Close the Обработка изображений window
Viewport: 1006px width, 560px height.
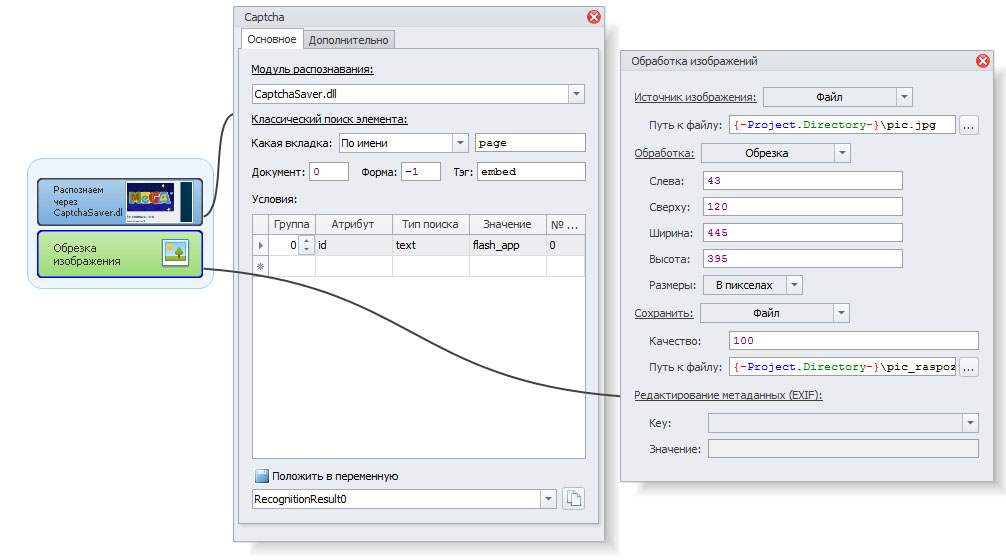982,62
